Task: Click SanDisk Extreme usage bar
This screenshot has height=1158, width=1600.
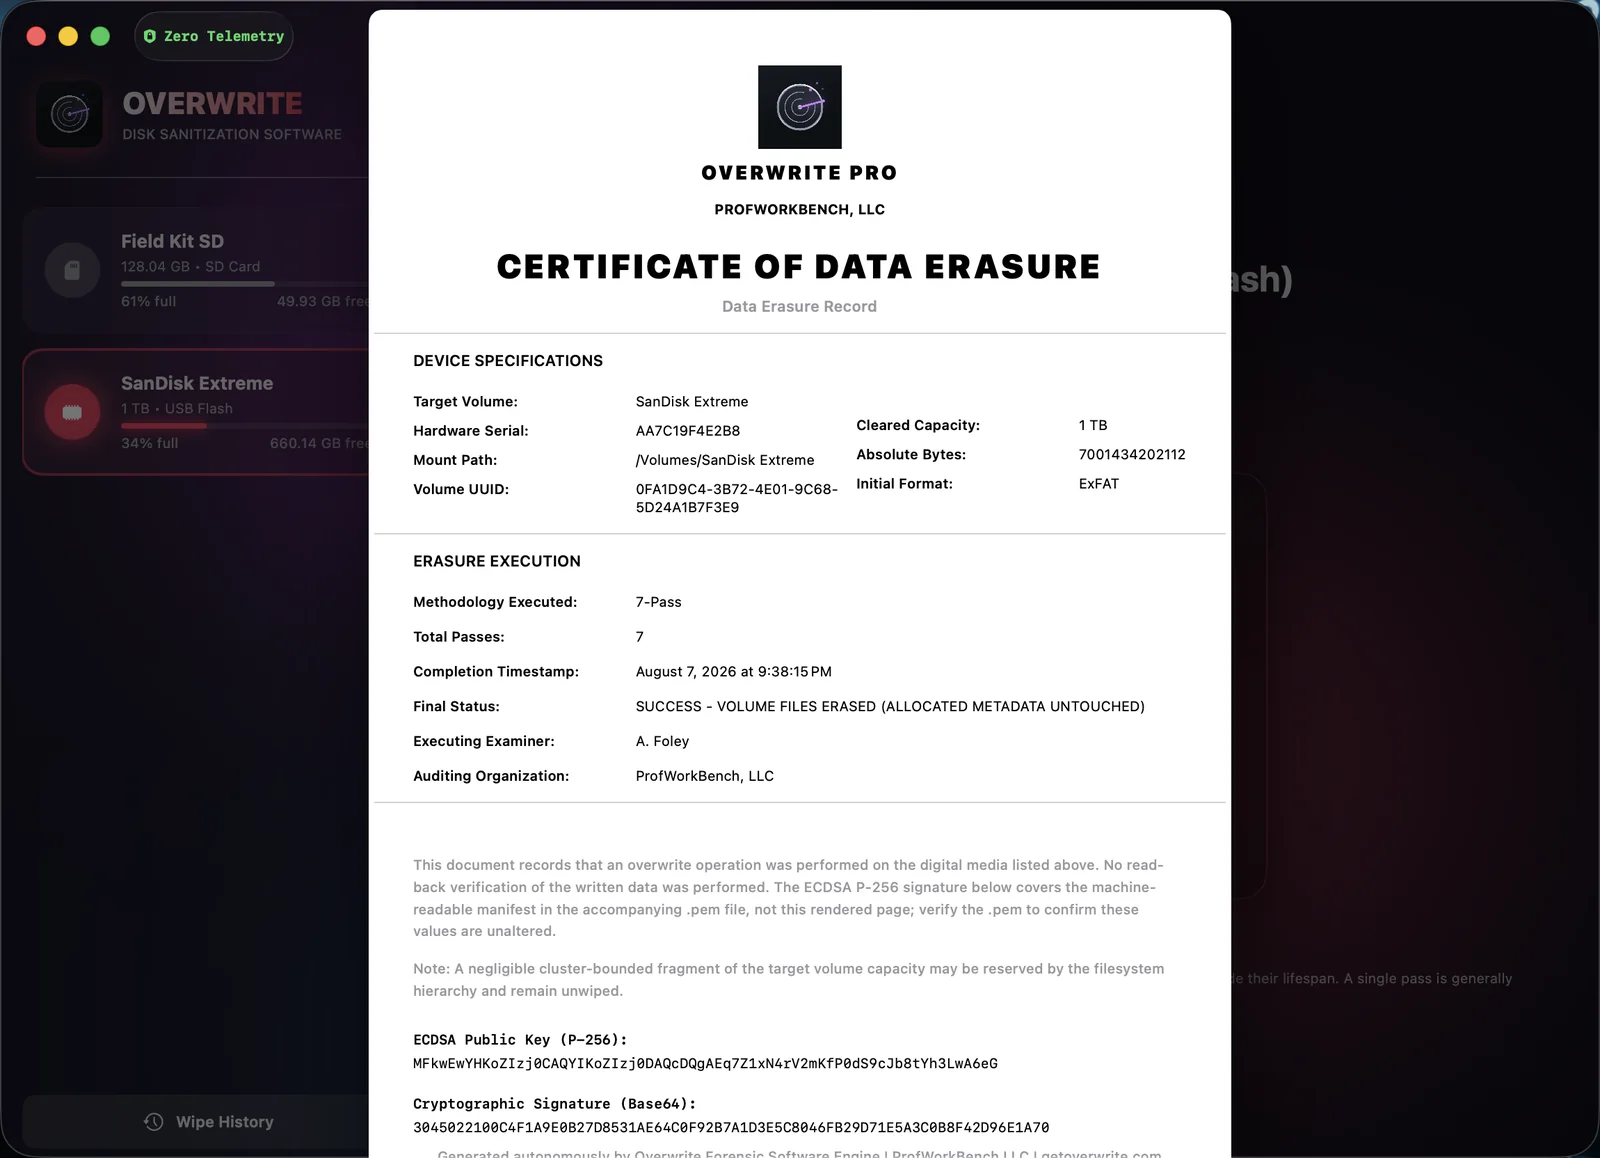Action: pyautogui.click(x=245, y=426)
